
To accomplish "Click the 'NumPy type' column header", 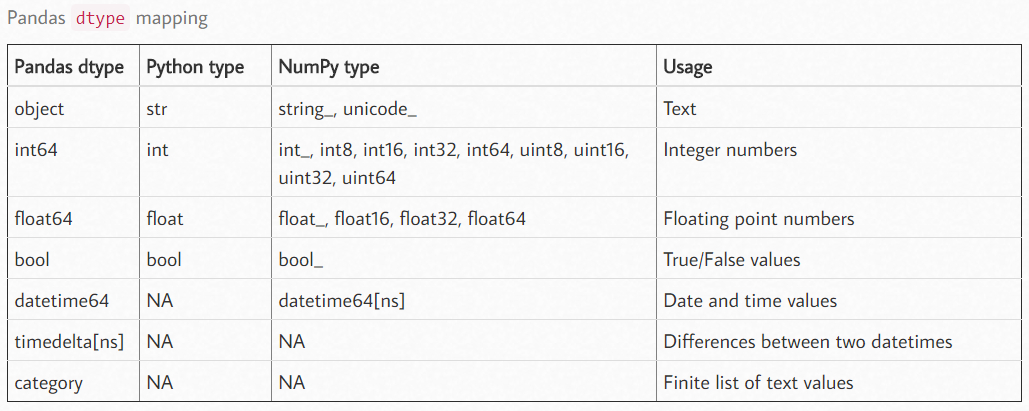I will tap(329, 67).
